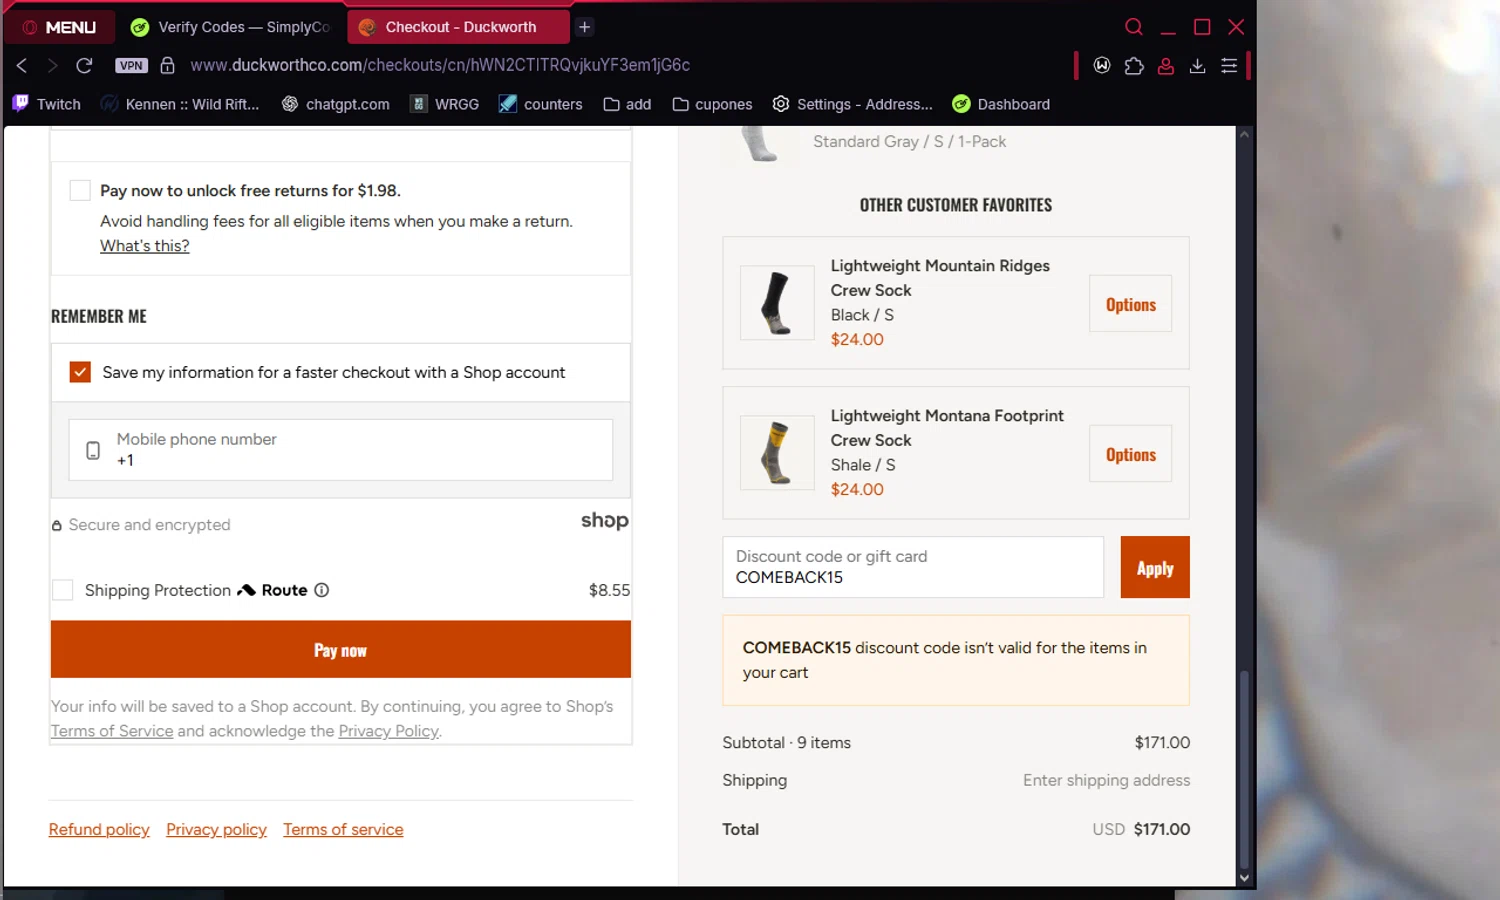Image resolution: width=1500 pixels, height=900 pixels.
Task: Open the downloads icon
Action: point(1197,65)
